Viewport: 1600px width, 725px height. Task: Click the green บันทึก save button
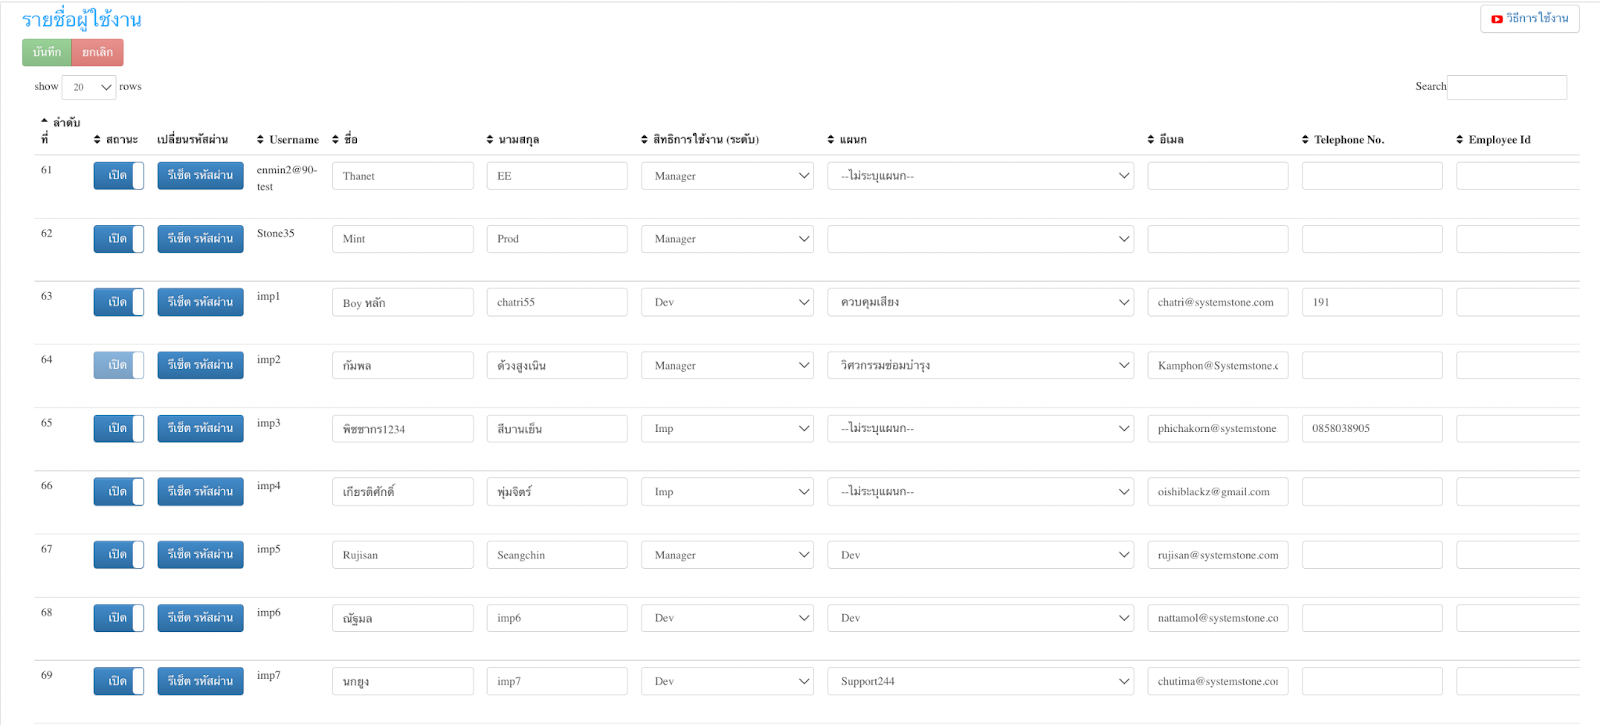coord(47,52)
